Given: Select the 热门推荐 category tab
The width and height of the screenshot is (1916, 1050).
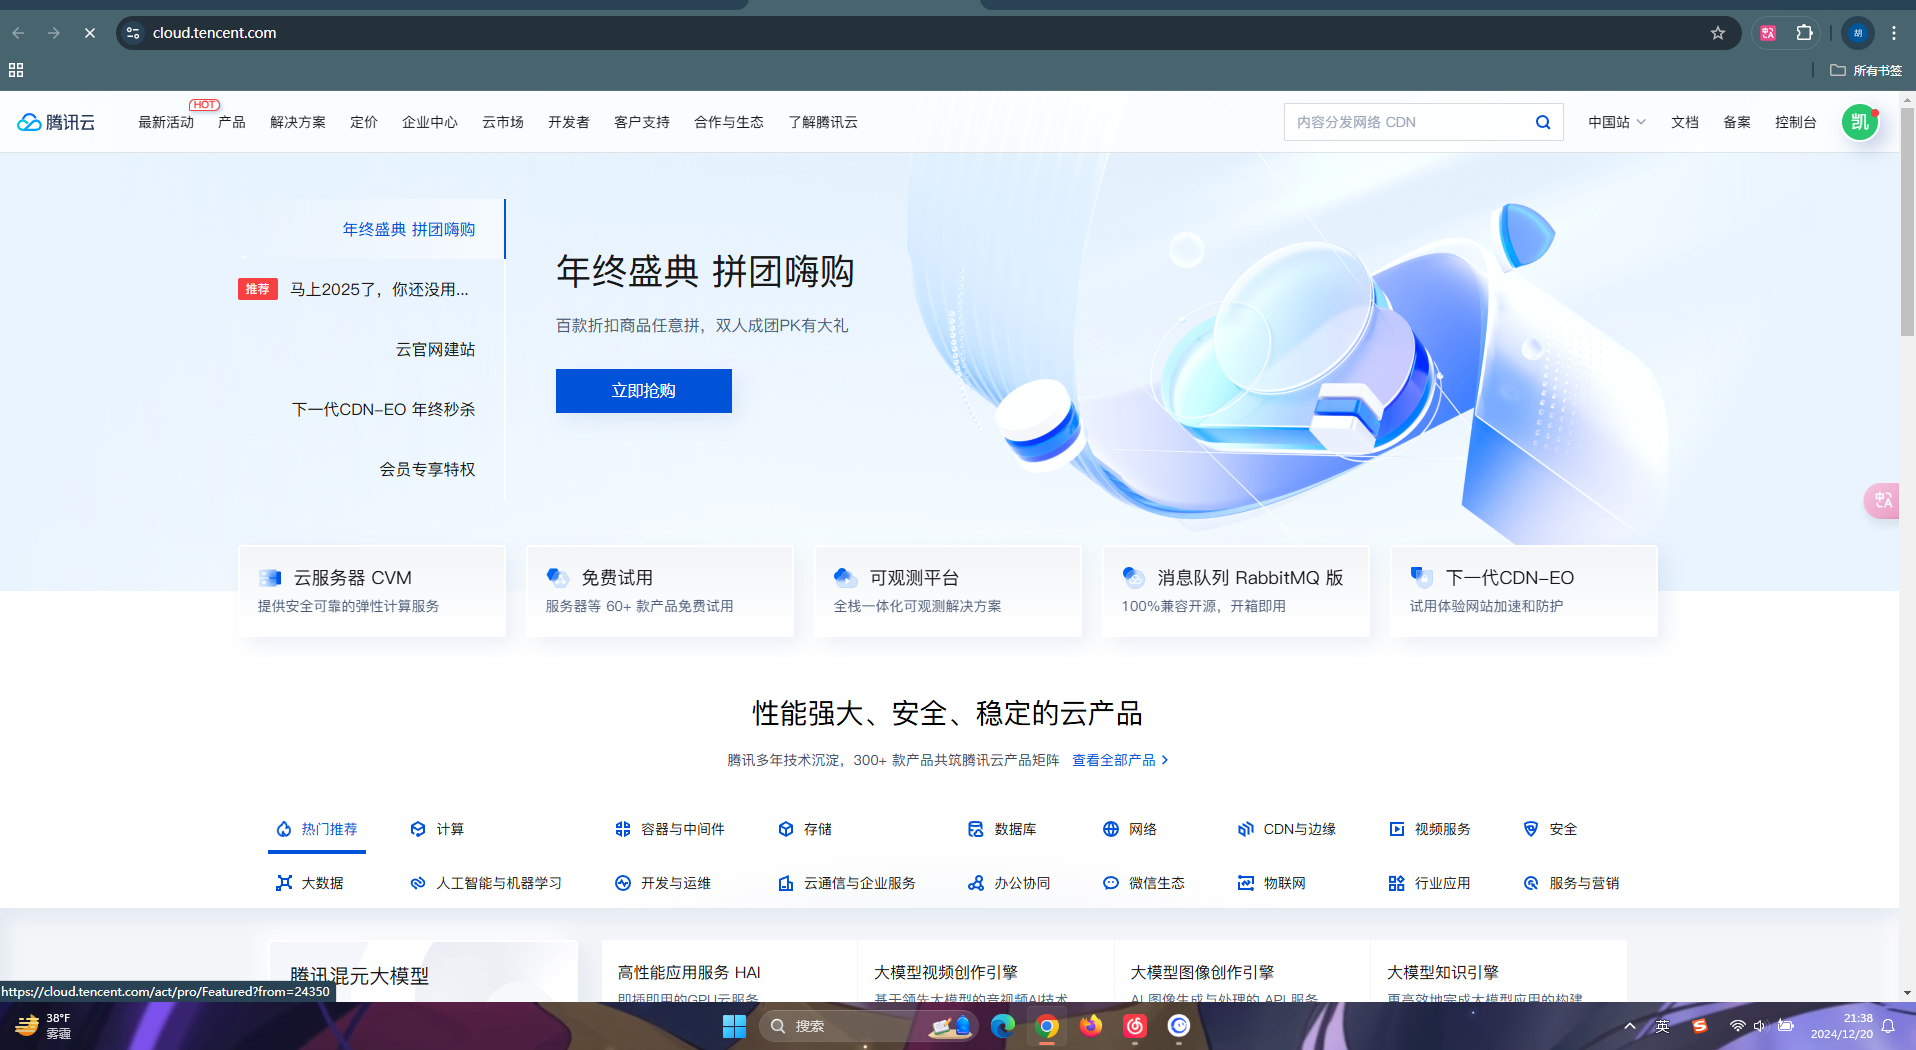Looking at the screenshot, I should pyautogui.click(x=317, y=829).
